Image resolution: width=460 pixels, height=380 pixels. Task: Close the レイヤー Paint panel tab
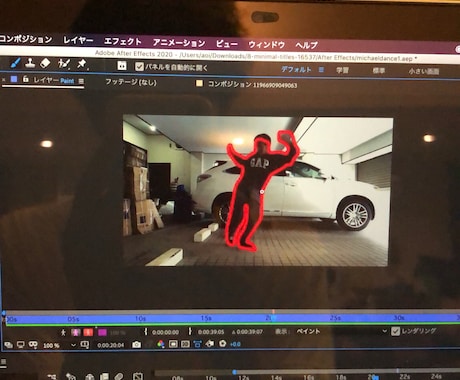(4, 80)
